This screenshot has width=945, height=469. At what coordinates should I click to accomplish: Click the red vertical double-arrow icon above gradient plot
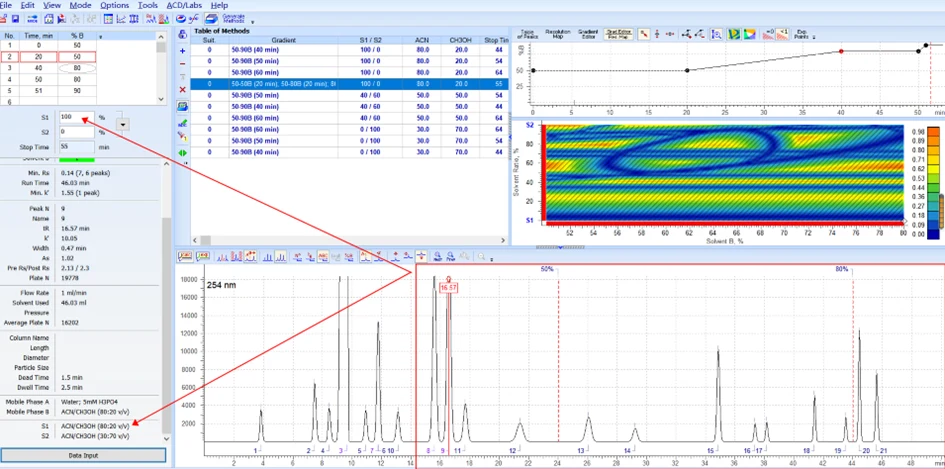pyautogui.click(x=658, y=33)
